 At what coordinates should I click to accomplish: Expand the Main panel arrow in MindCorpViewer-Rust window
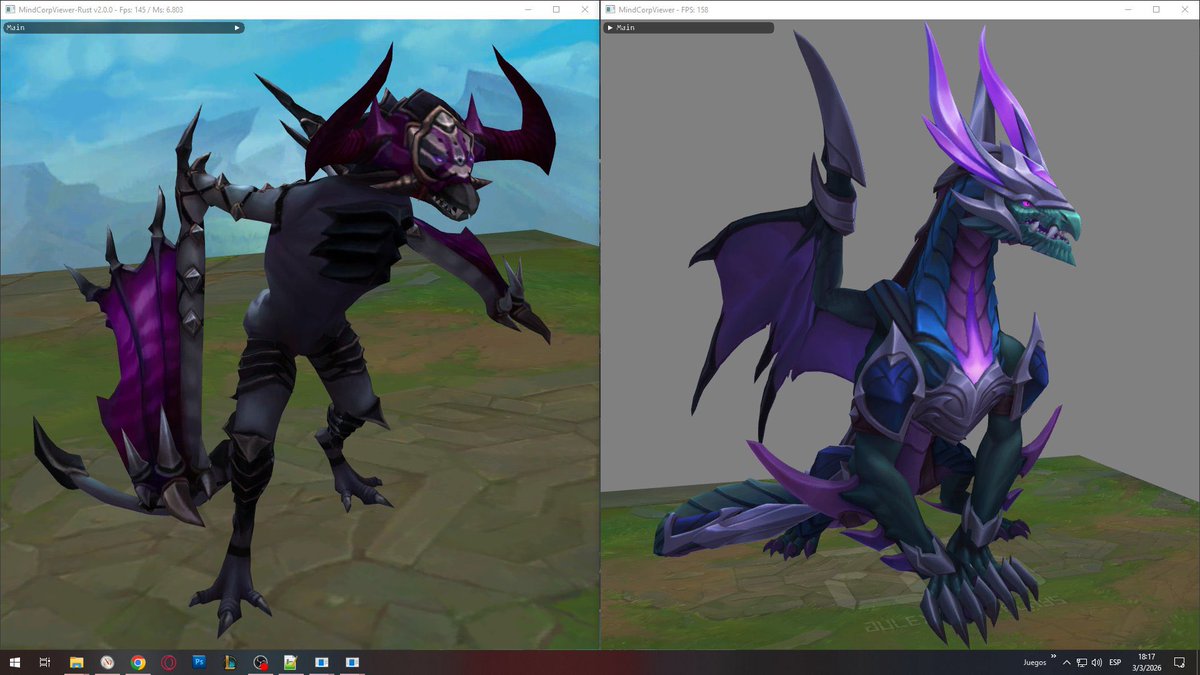tap(237, 28)
